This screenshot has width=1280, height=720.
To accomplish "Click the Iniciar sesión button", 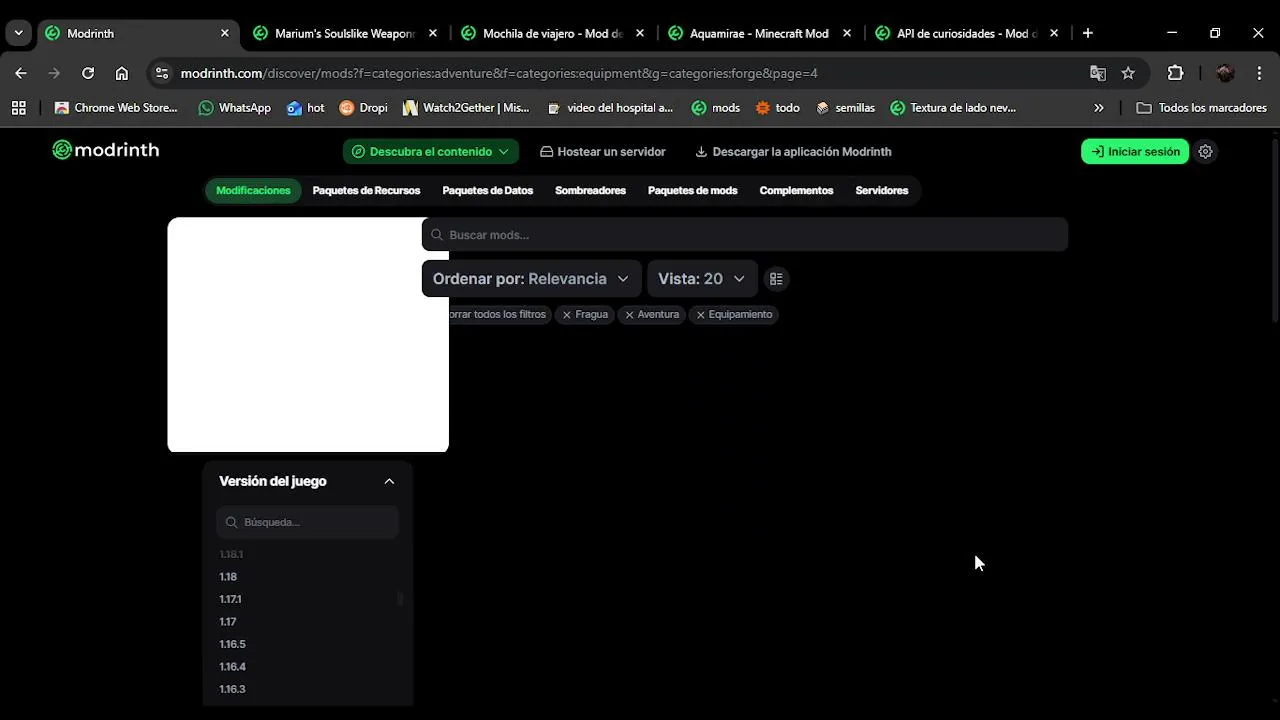I will (x=1135, y=152).
